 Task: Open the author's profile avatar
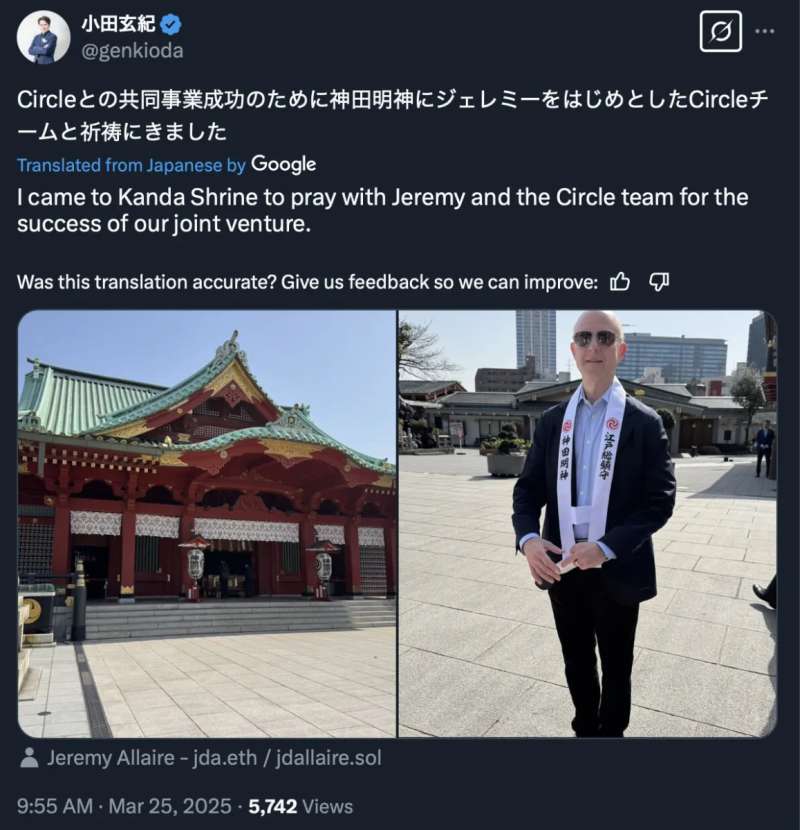pyautogui.click(x=43, y=38)
